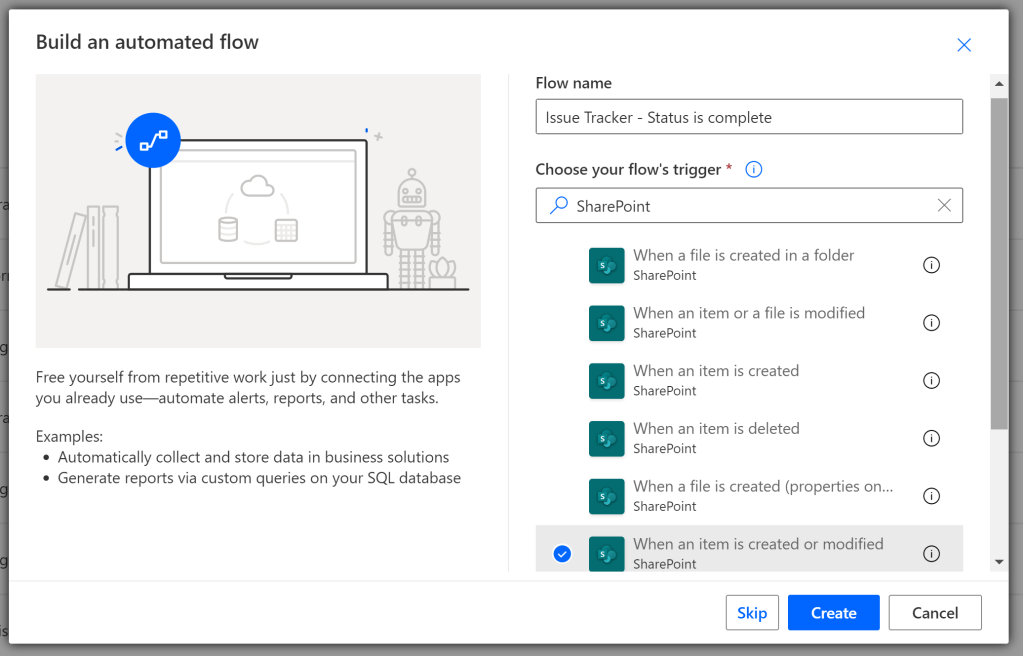Uncheck the 'When an item is created or modified' trigger

562,553
